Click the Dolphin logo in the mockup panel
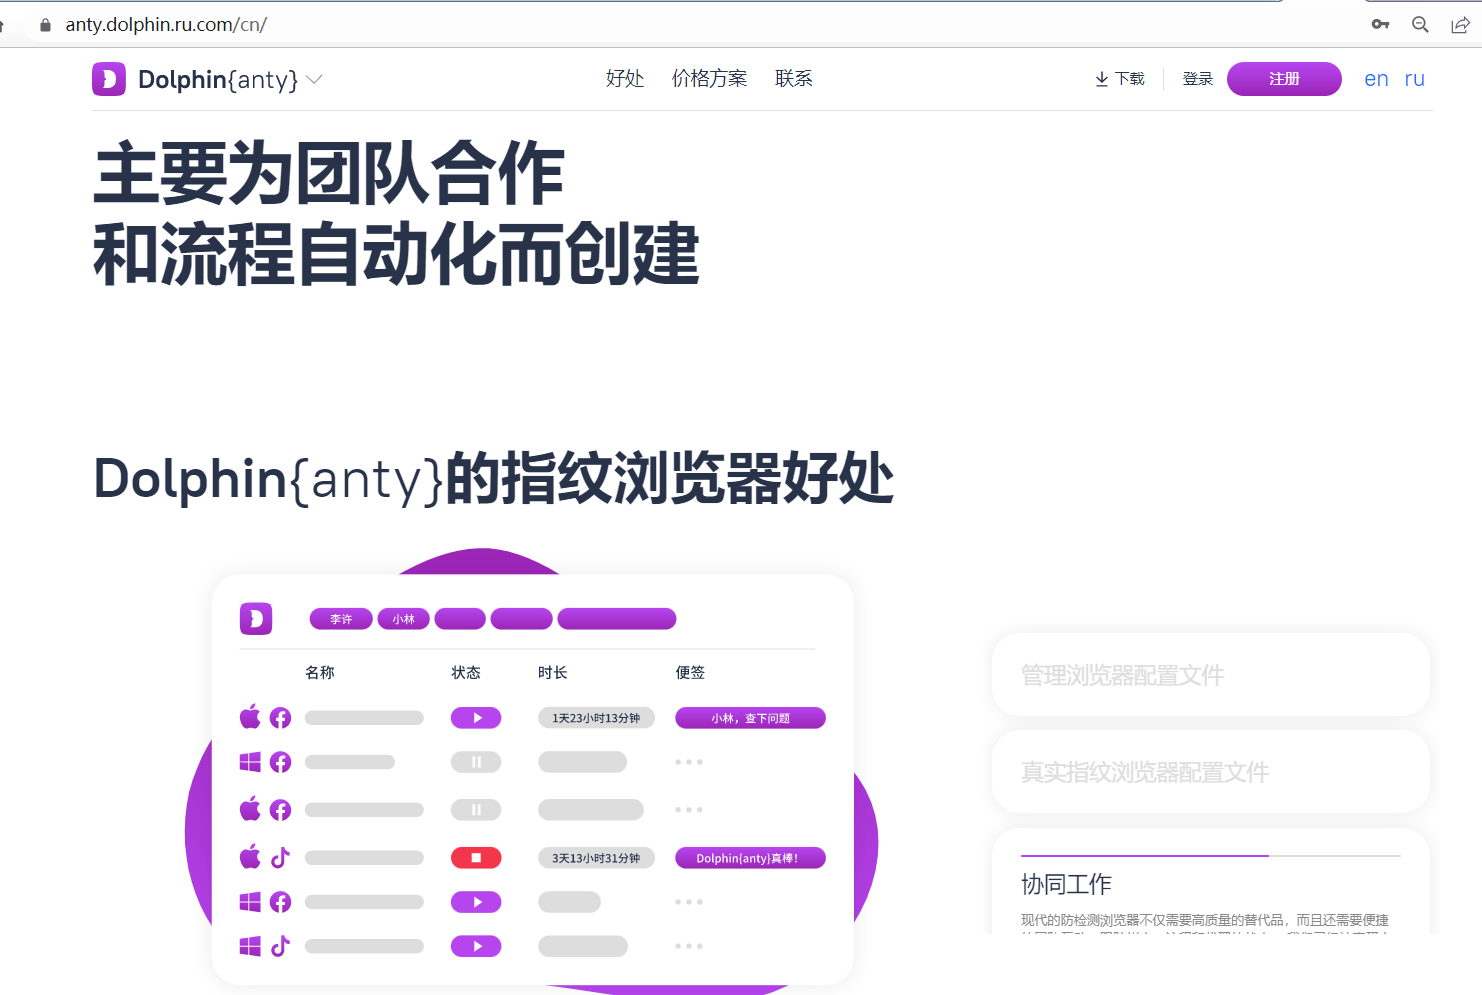This screenshot has height=995, width=1482. [x=256, y=619]
